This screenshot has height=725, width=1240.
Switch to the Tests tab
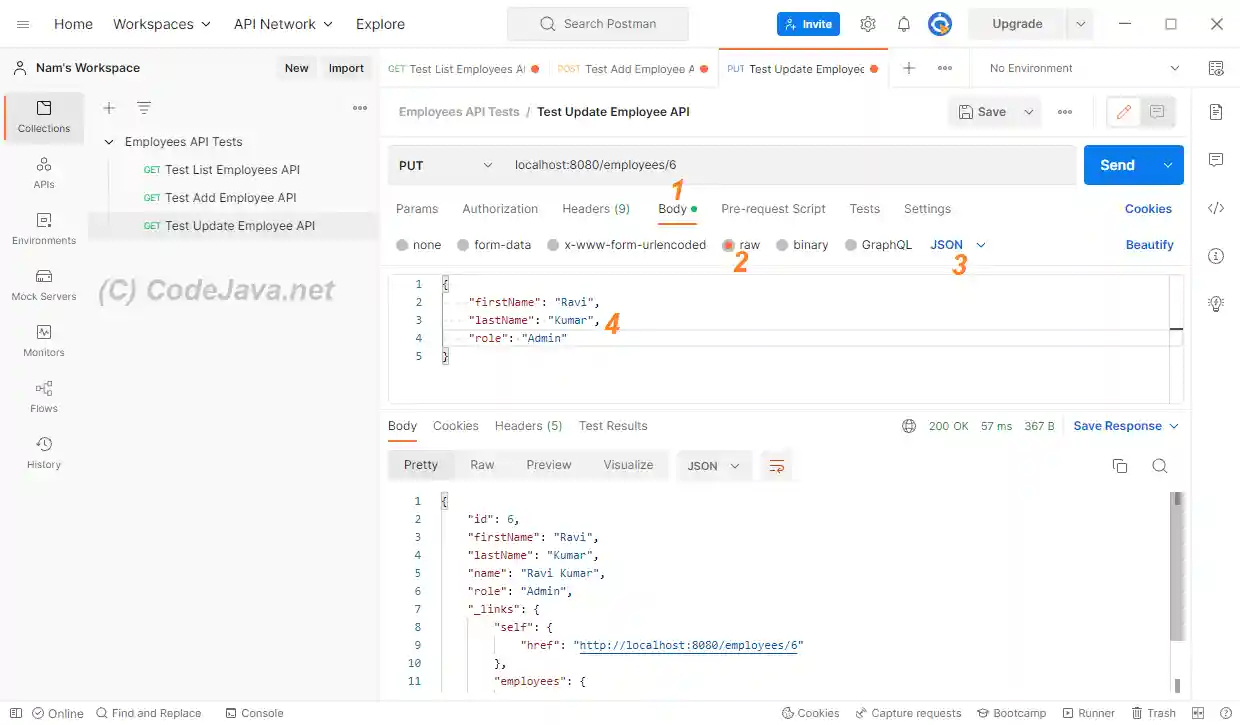864,209
